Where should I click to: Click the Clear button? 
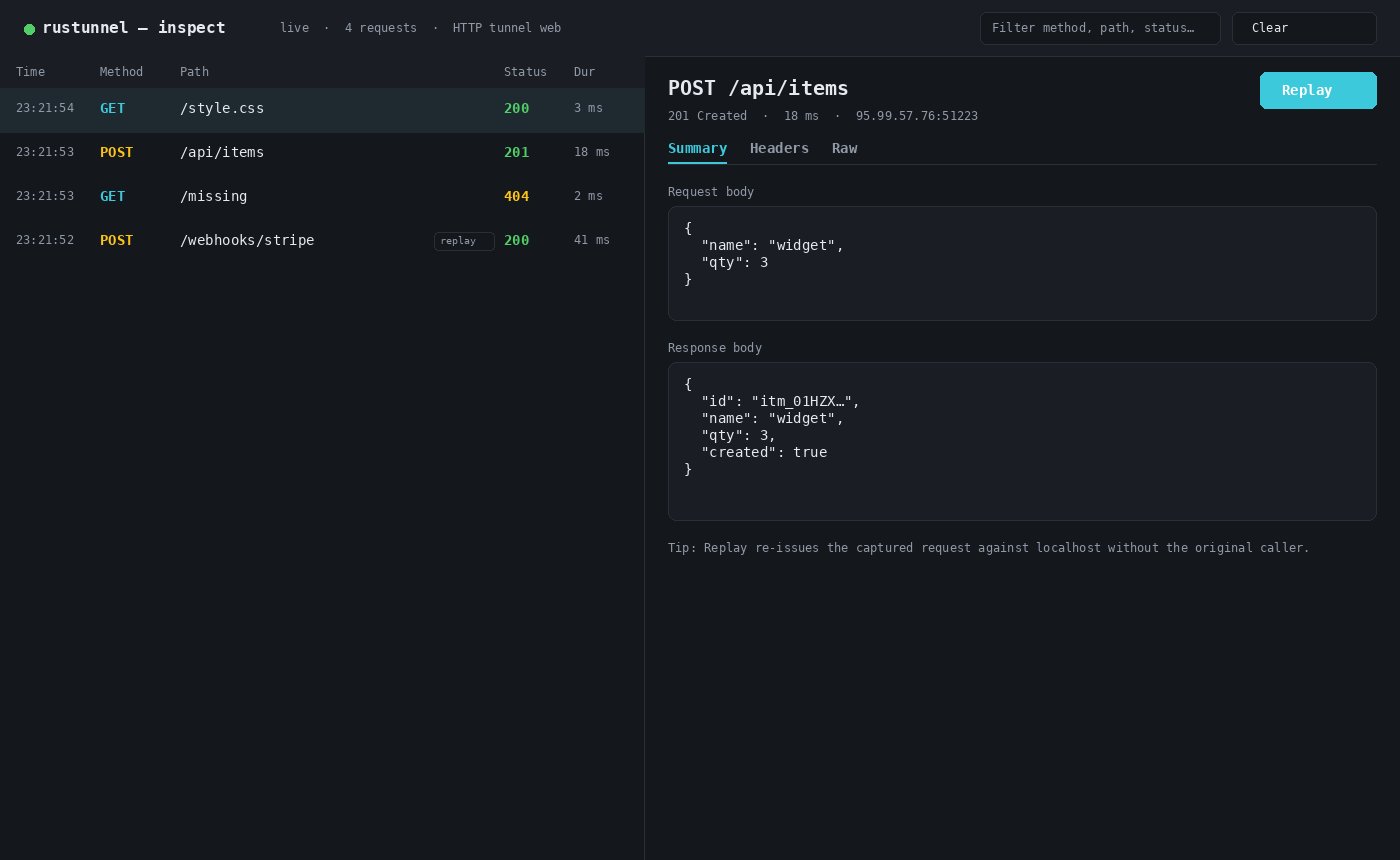(1304, 28)
